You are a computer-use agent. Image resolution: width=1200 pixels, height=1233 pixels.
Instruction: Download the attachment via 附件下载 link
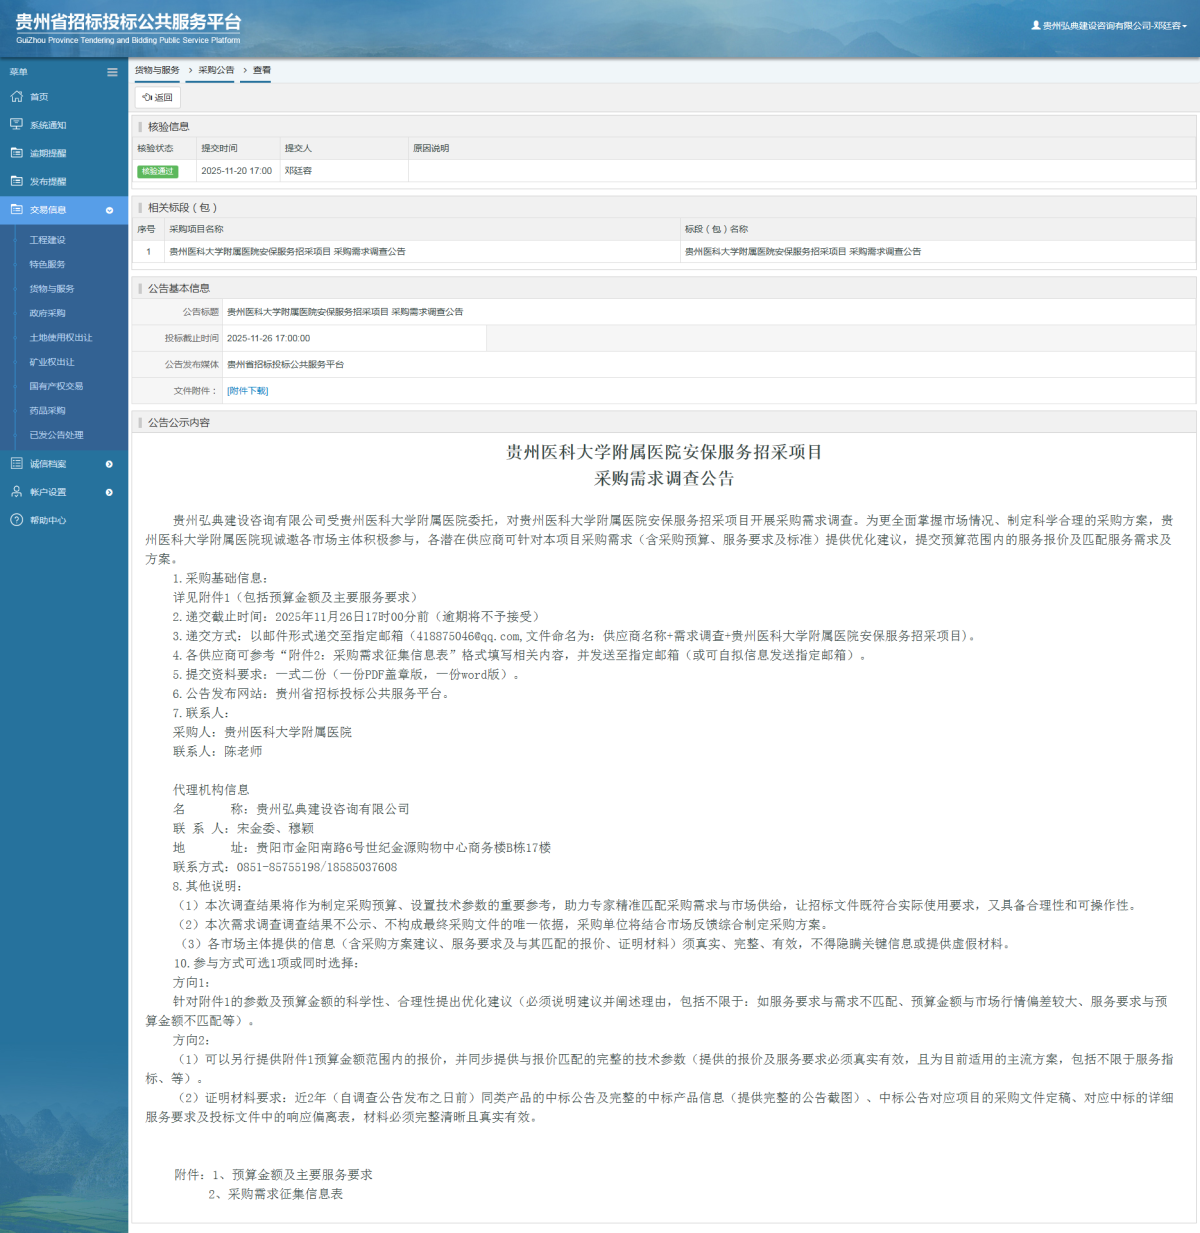(250, 390)
